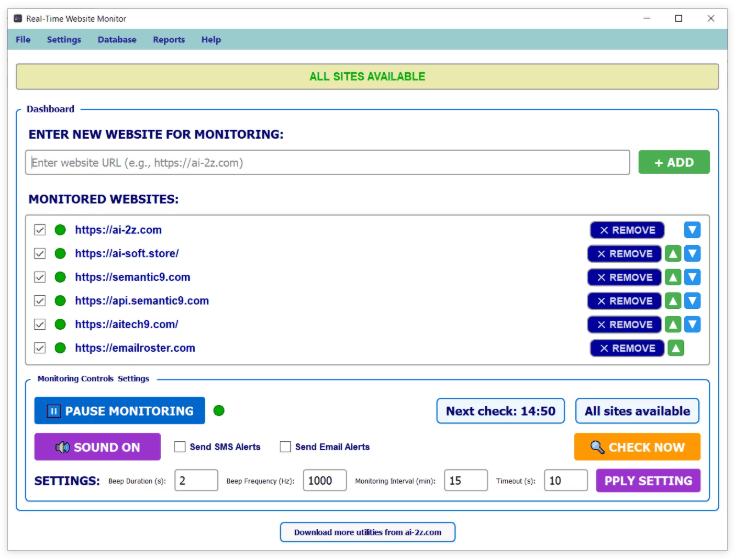Click the + ADD button
This screenshot has height=560, width=736.
(x=674, y=162)
